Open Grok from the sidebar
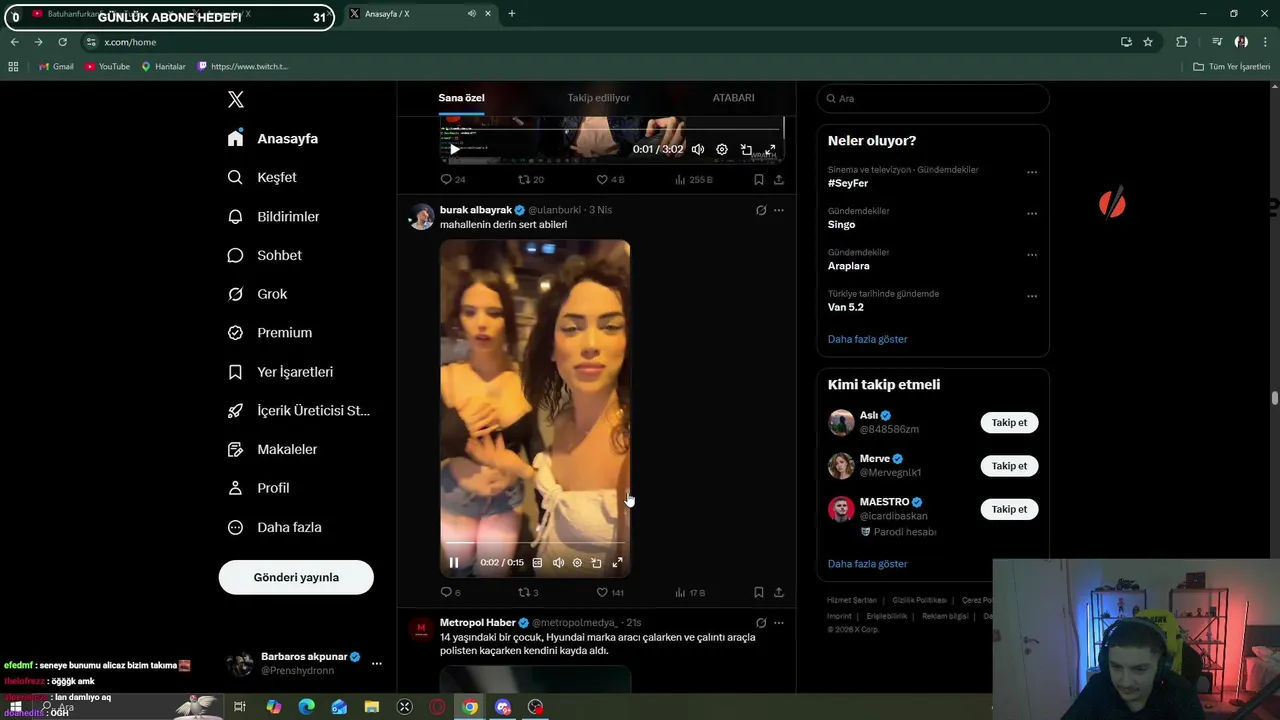Screen dimensions: 1280x720 257,294
